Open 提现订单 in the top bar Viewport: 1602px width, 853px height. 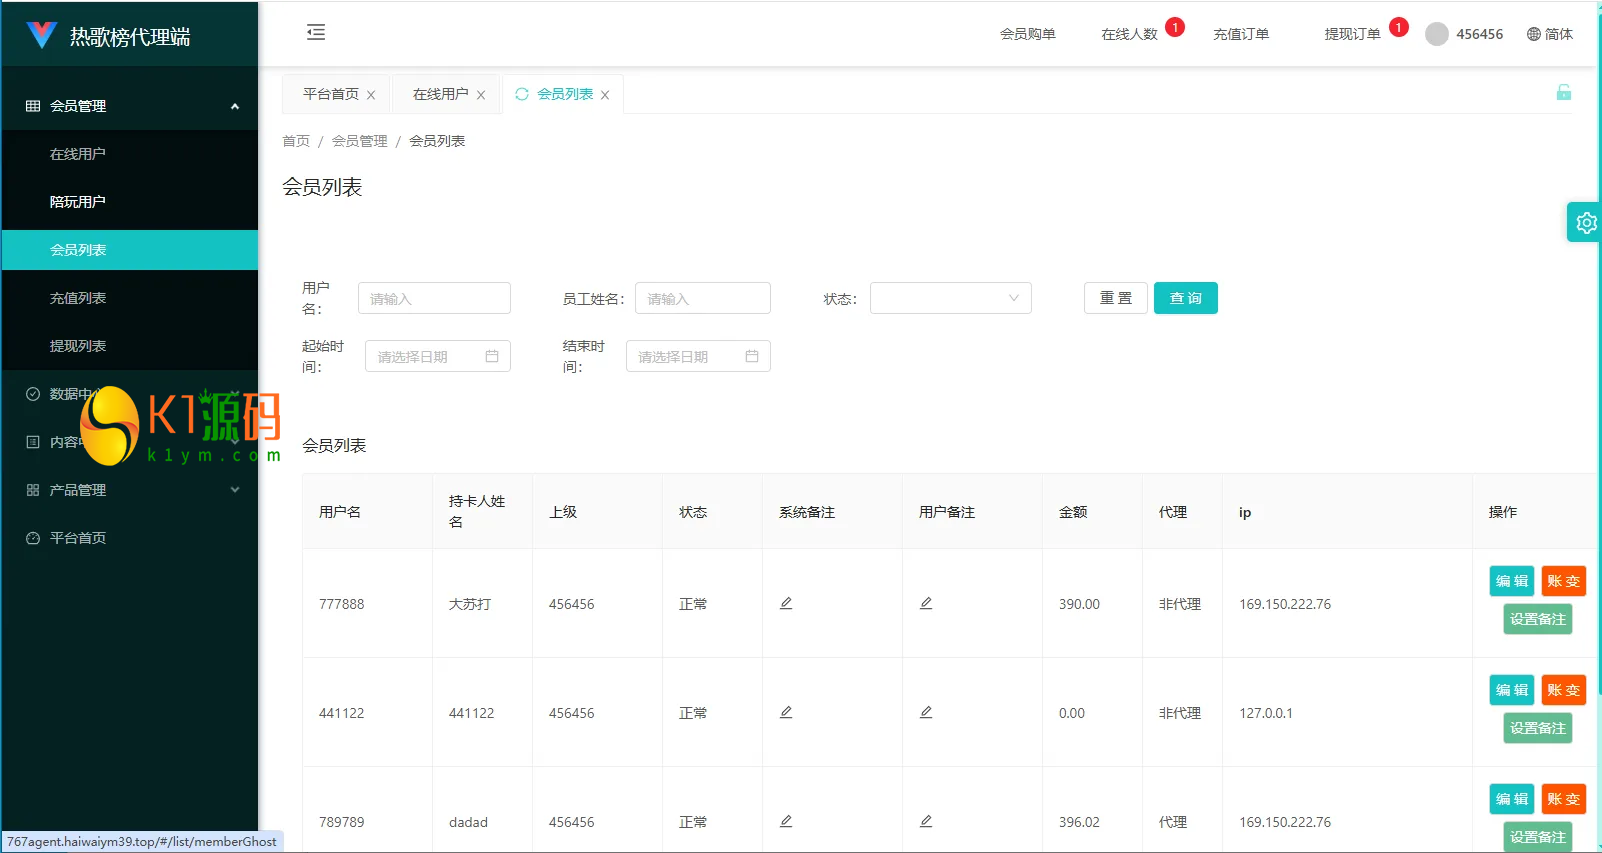pos(1353,34)
